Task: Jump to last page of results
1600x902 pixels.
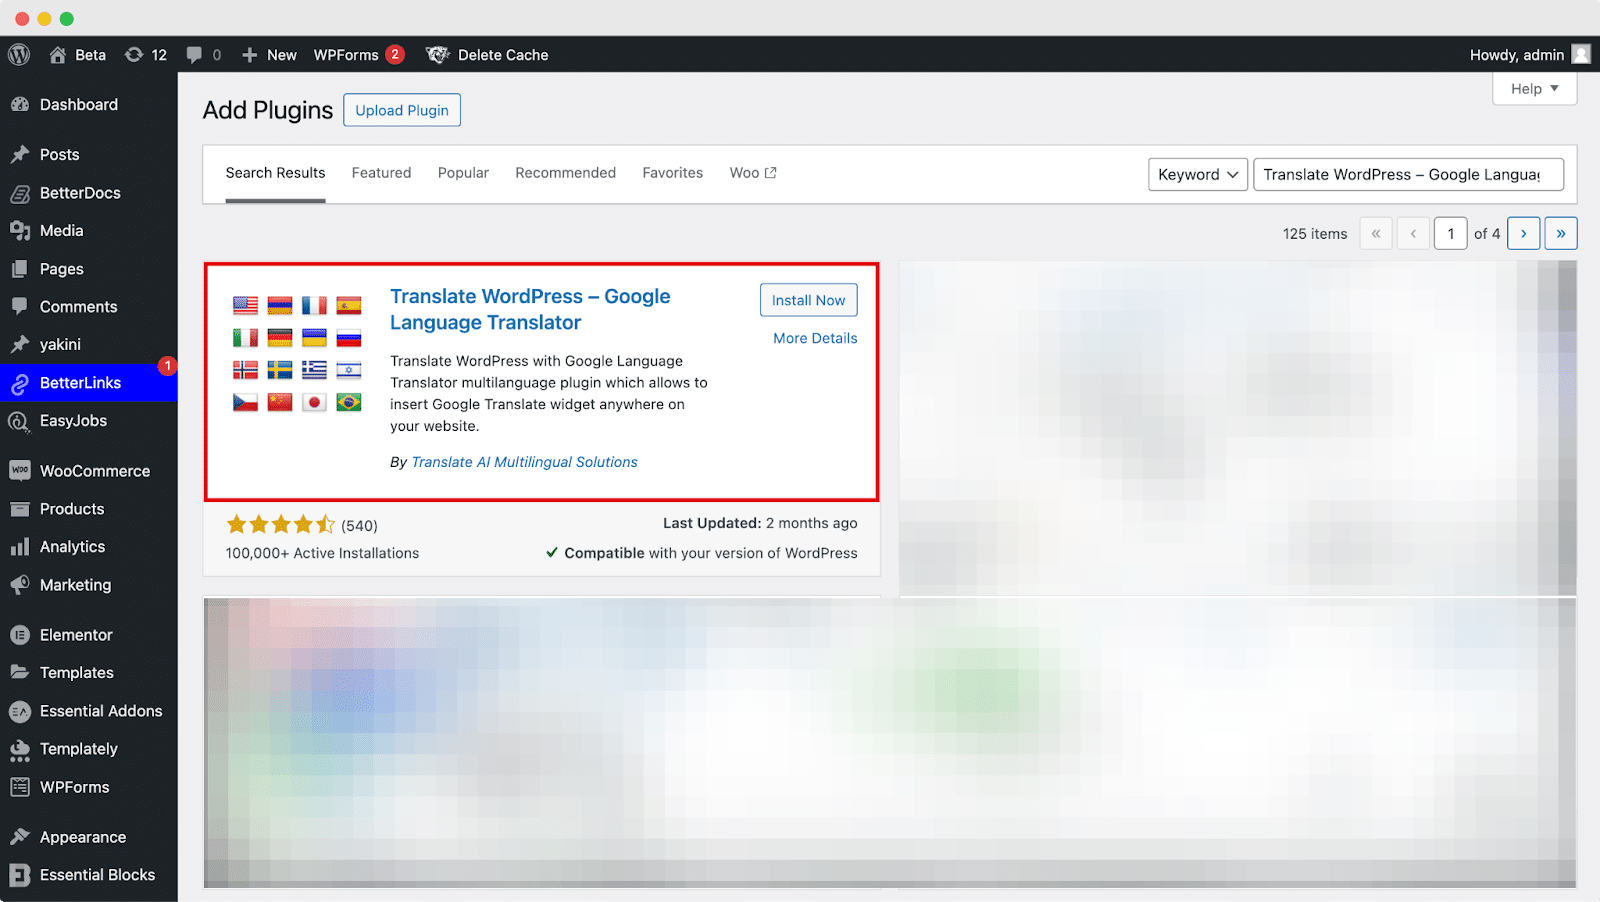Action: point(1561,233)
